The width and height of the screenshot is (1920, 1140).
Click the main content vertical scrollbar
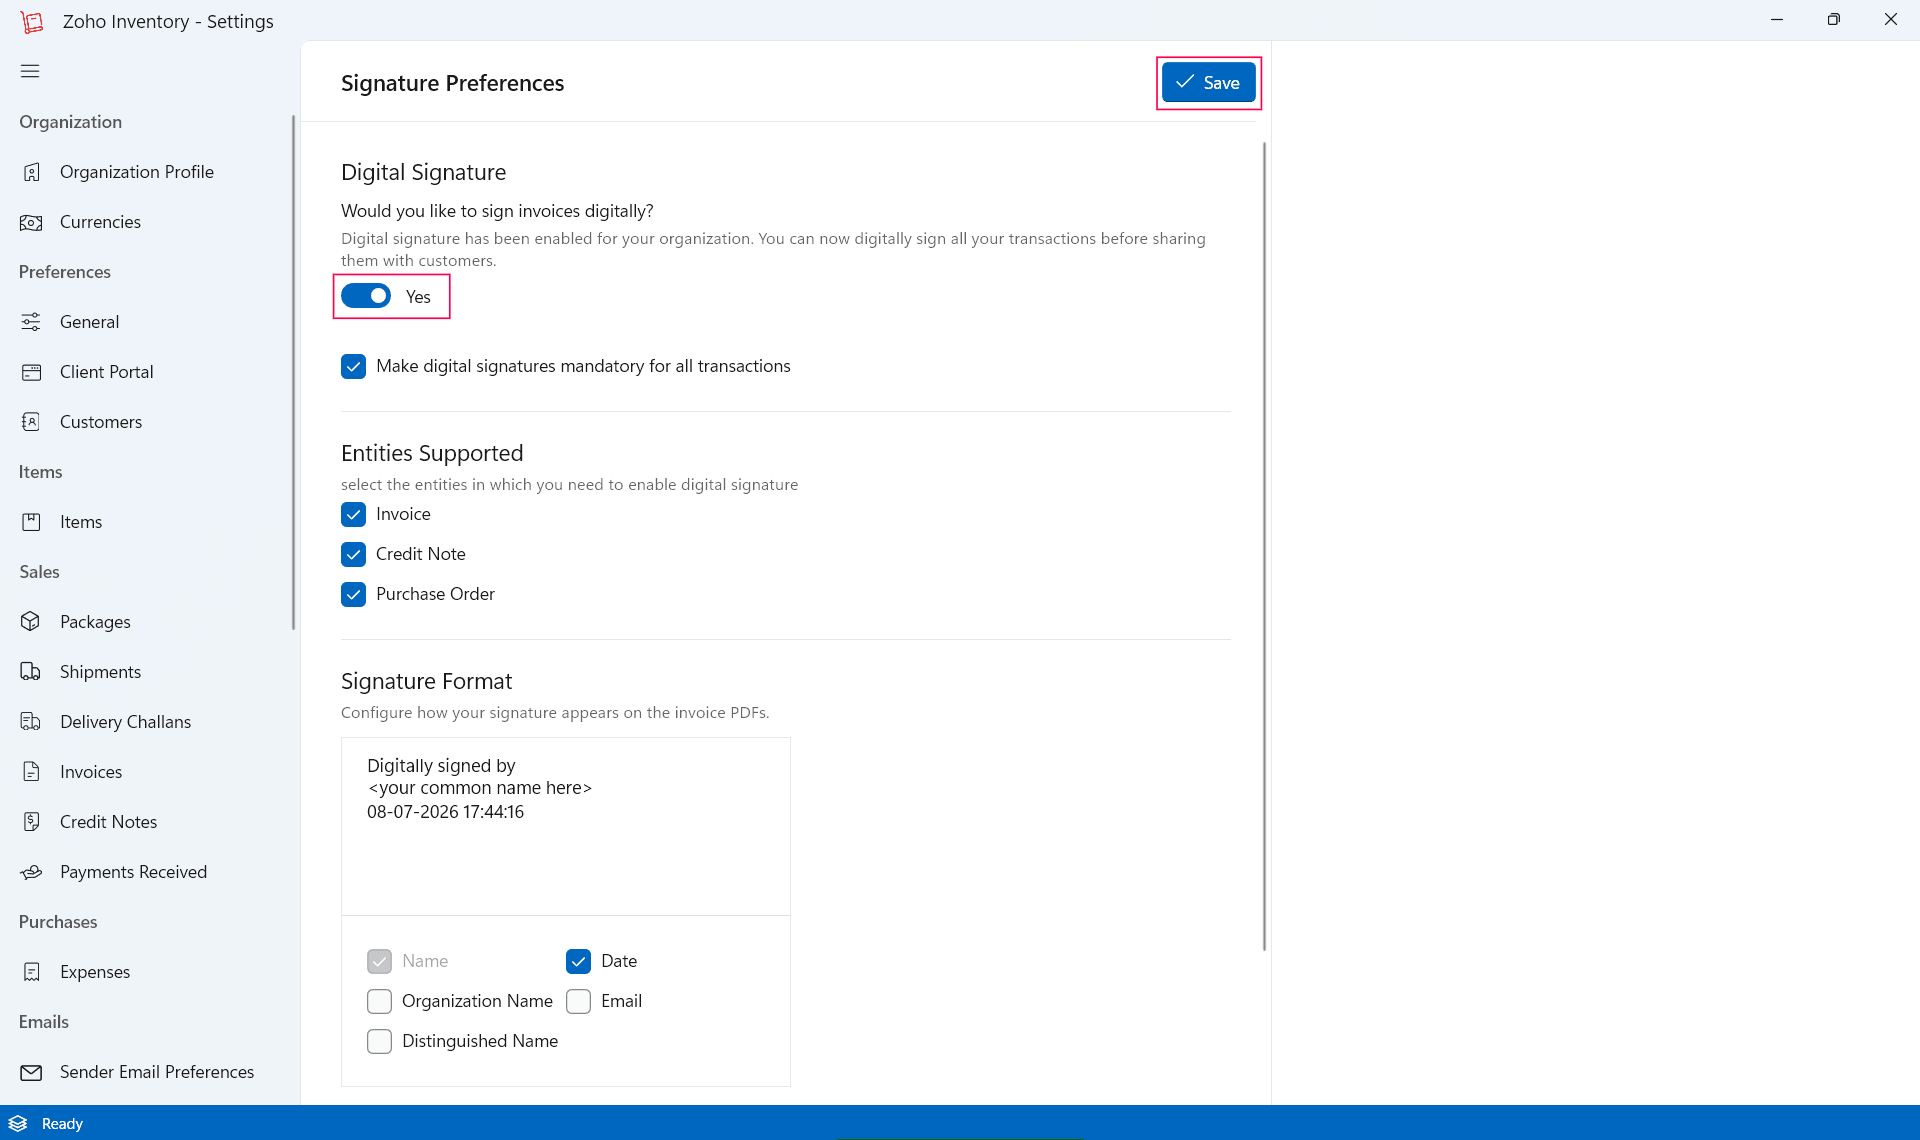(1264, 546)
